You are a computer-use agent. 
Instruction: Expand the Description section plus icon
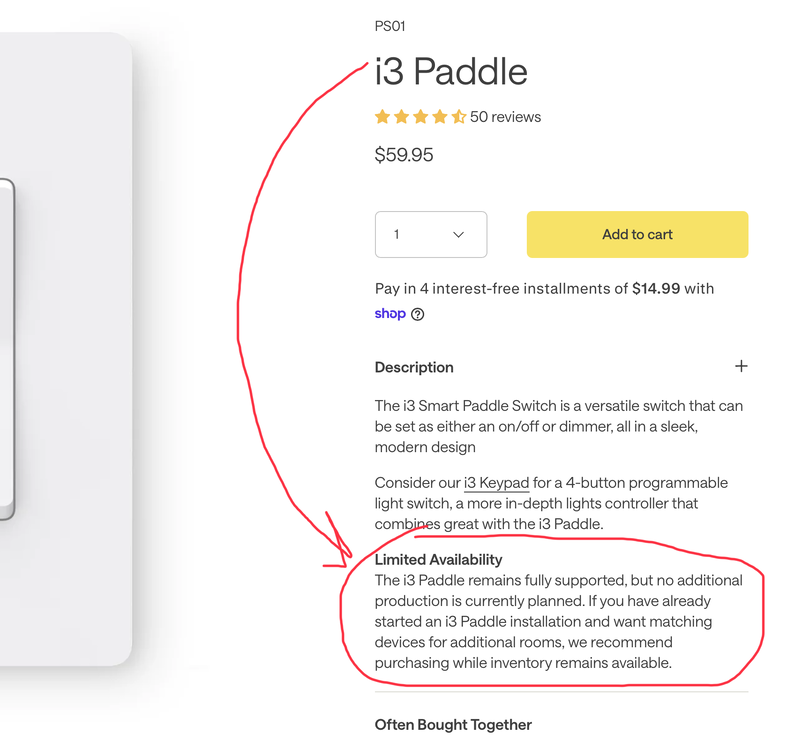tap(741, 366)
